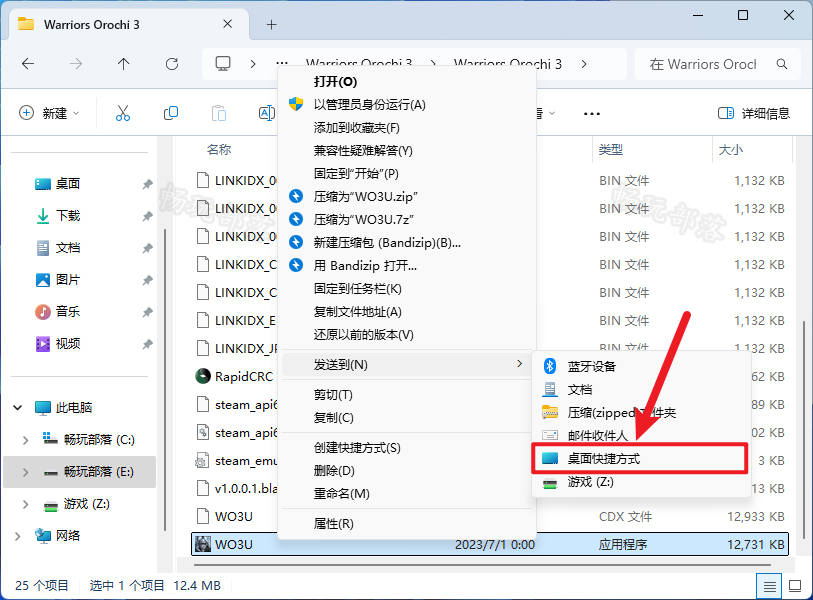Go up one folder level

coord(123,64)
